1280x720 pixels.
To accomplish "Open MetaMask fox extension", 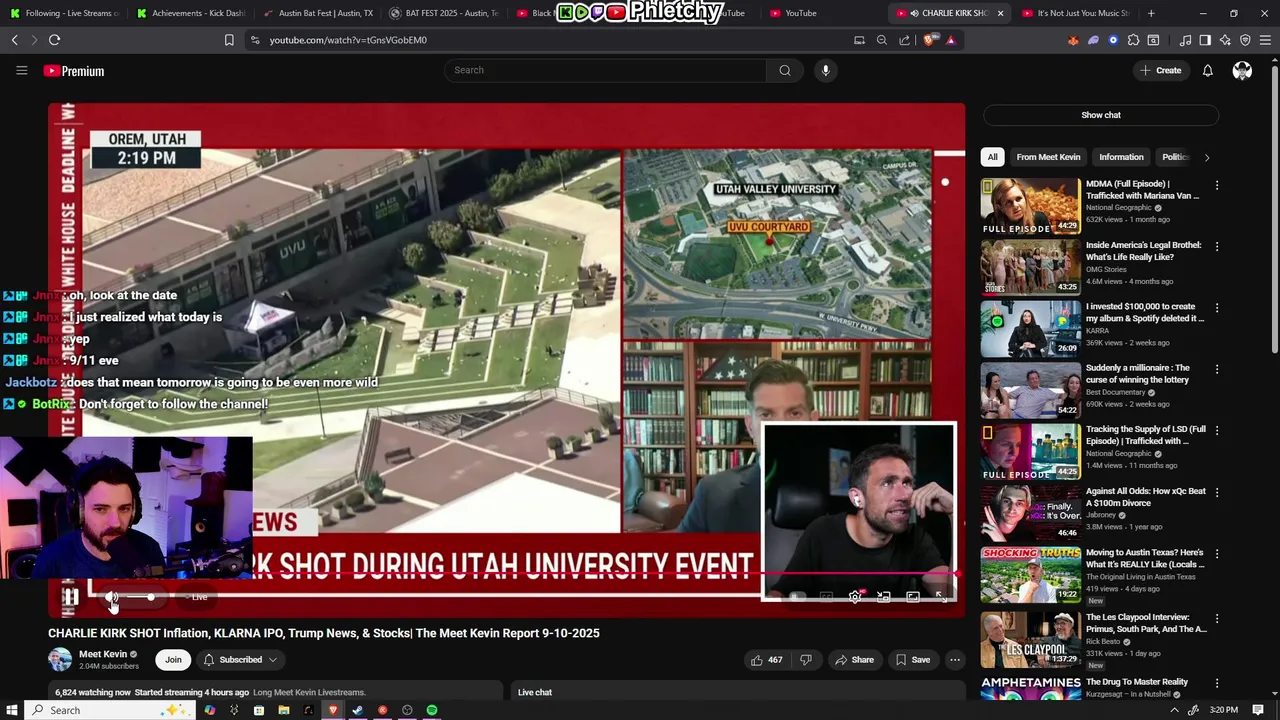I will coord(1073,40).
